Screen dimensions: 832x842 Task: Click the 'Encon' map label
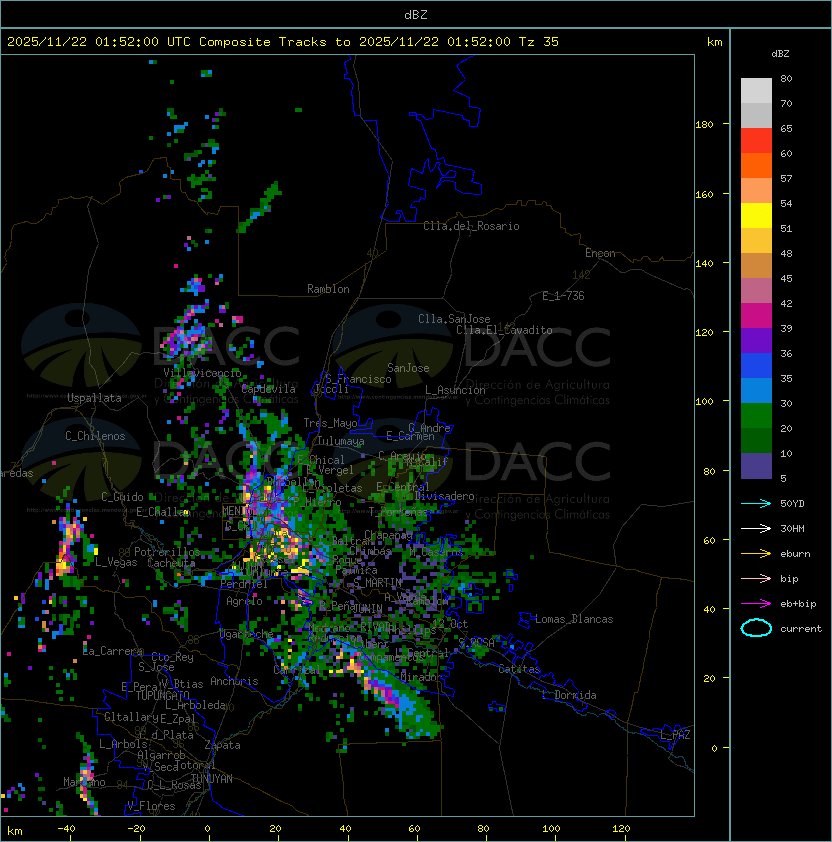click(x=600, y=253)
